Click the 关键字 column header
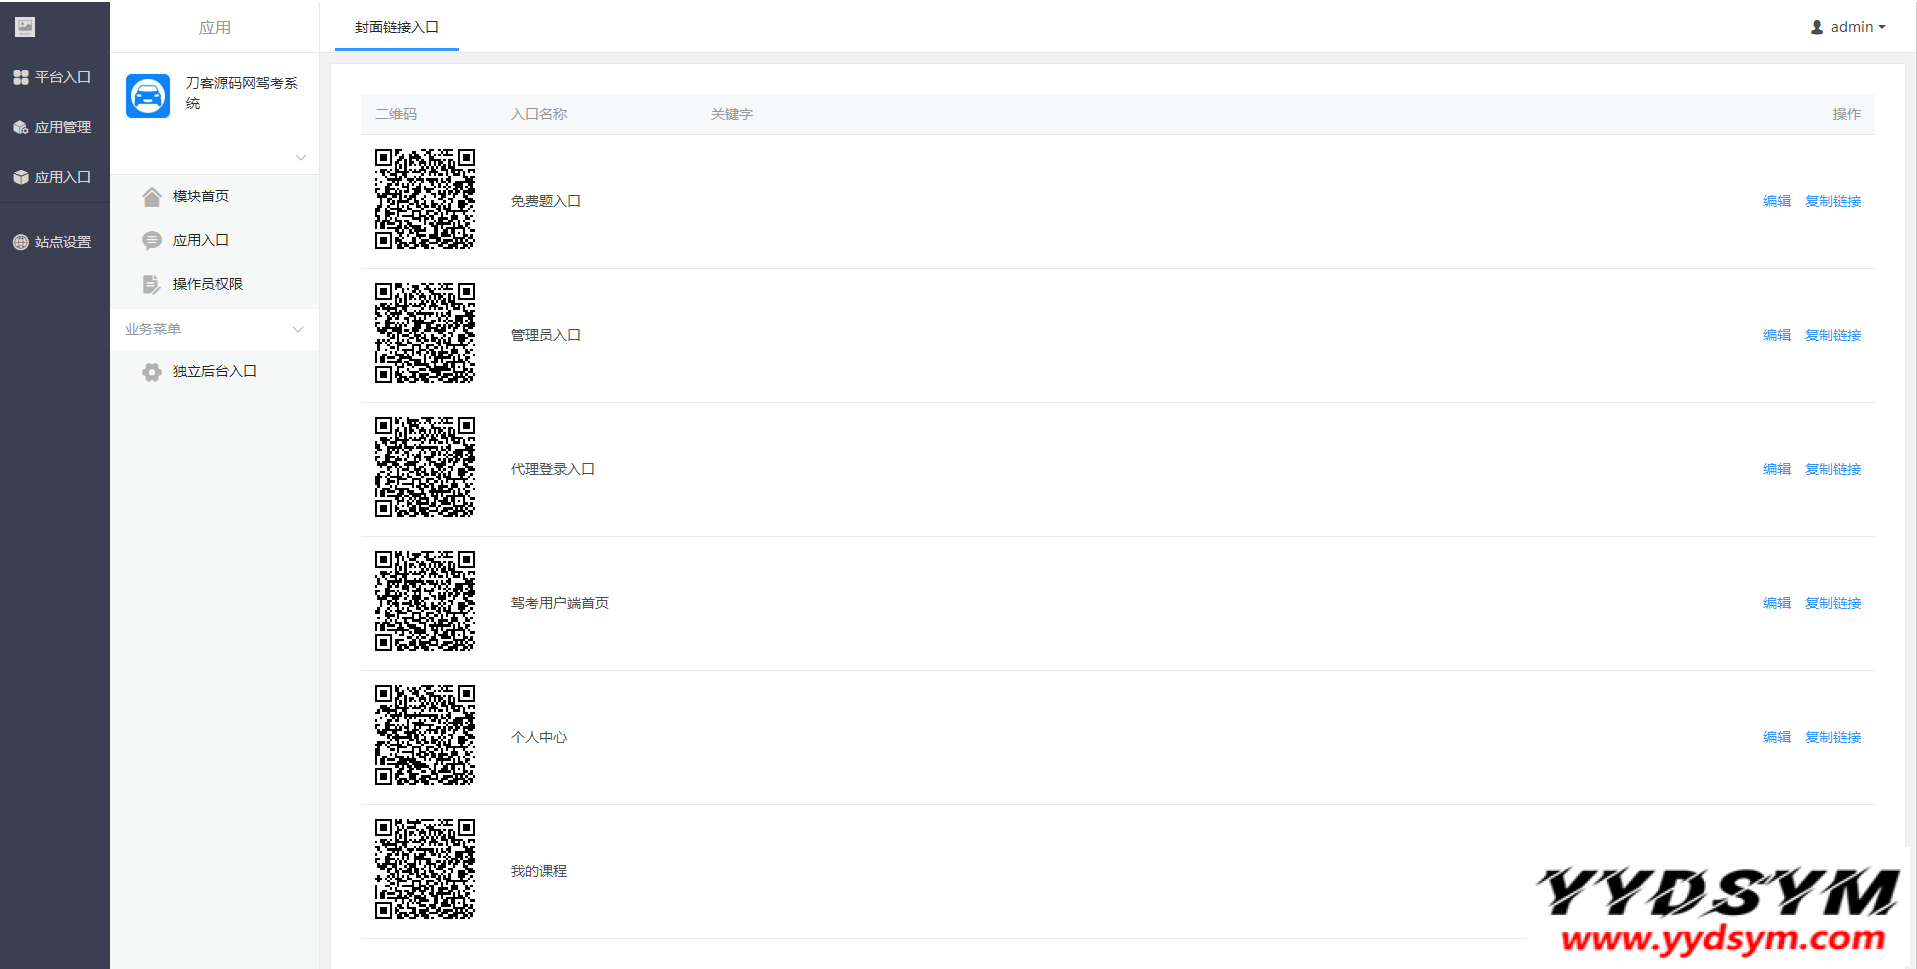This screenshot has height=969, width=1917. (732, 114)
